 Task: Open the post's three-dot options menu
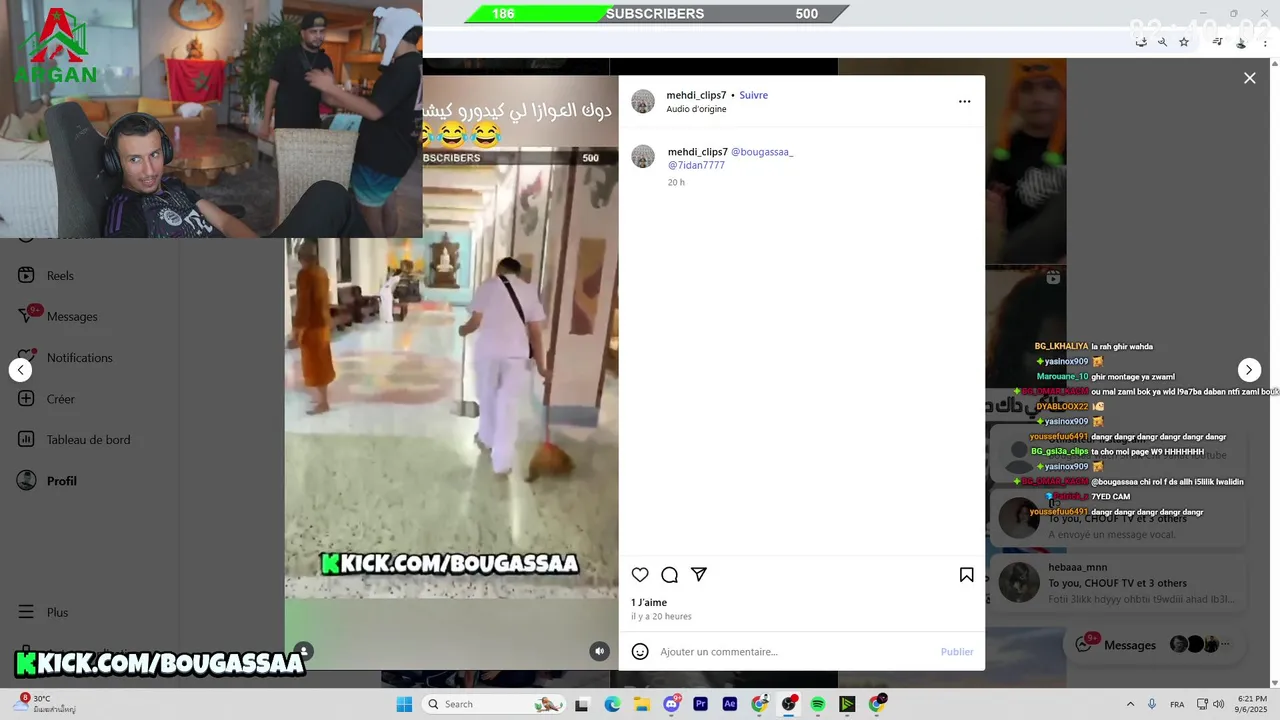pyautogui.click(x=964, y=101)
